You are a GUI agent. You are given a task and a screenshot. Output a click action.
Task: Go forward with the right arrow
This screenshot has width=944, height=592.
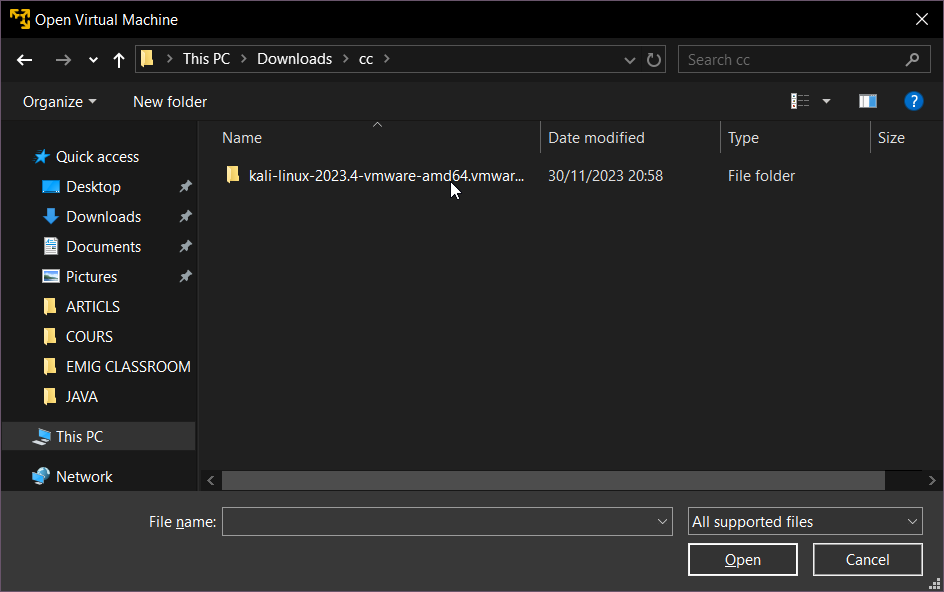[63, 60]
